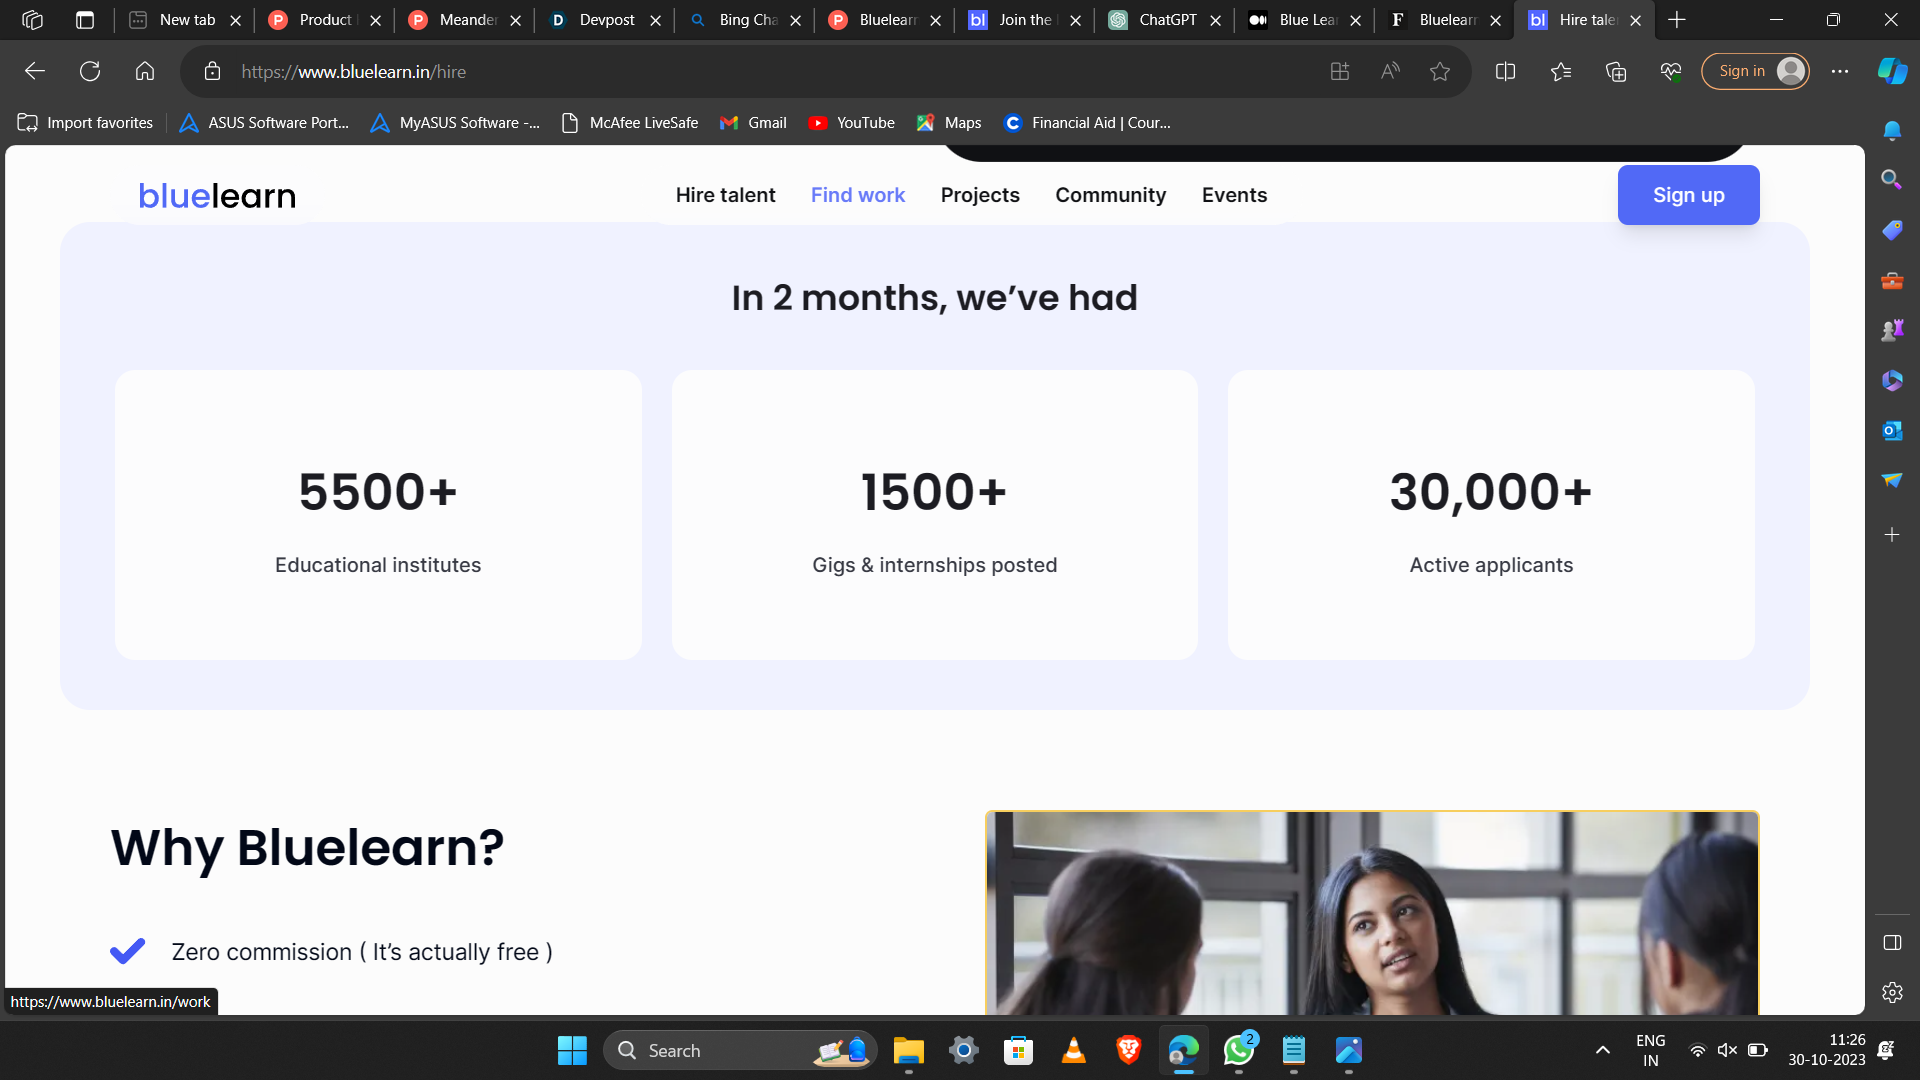
Task: Switch to the ChatGPT tab
Action: point(1166,20)
